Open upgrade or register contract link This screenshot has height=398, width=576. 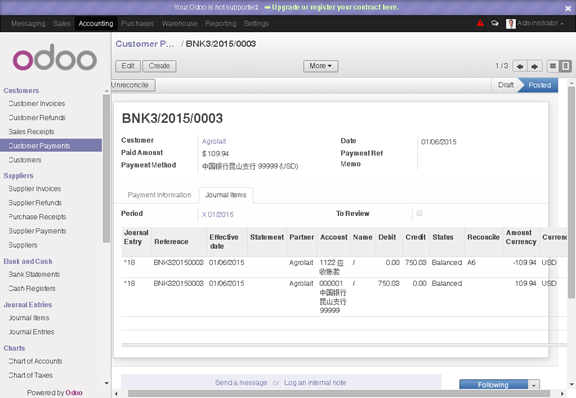pos(332,7)
